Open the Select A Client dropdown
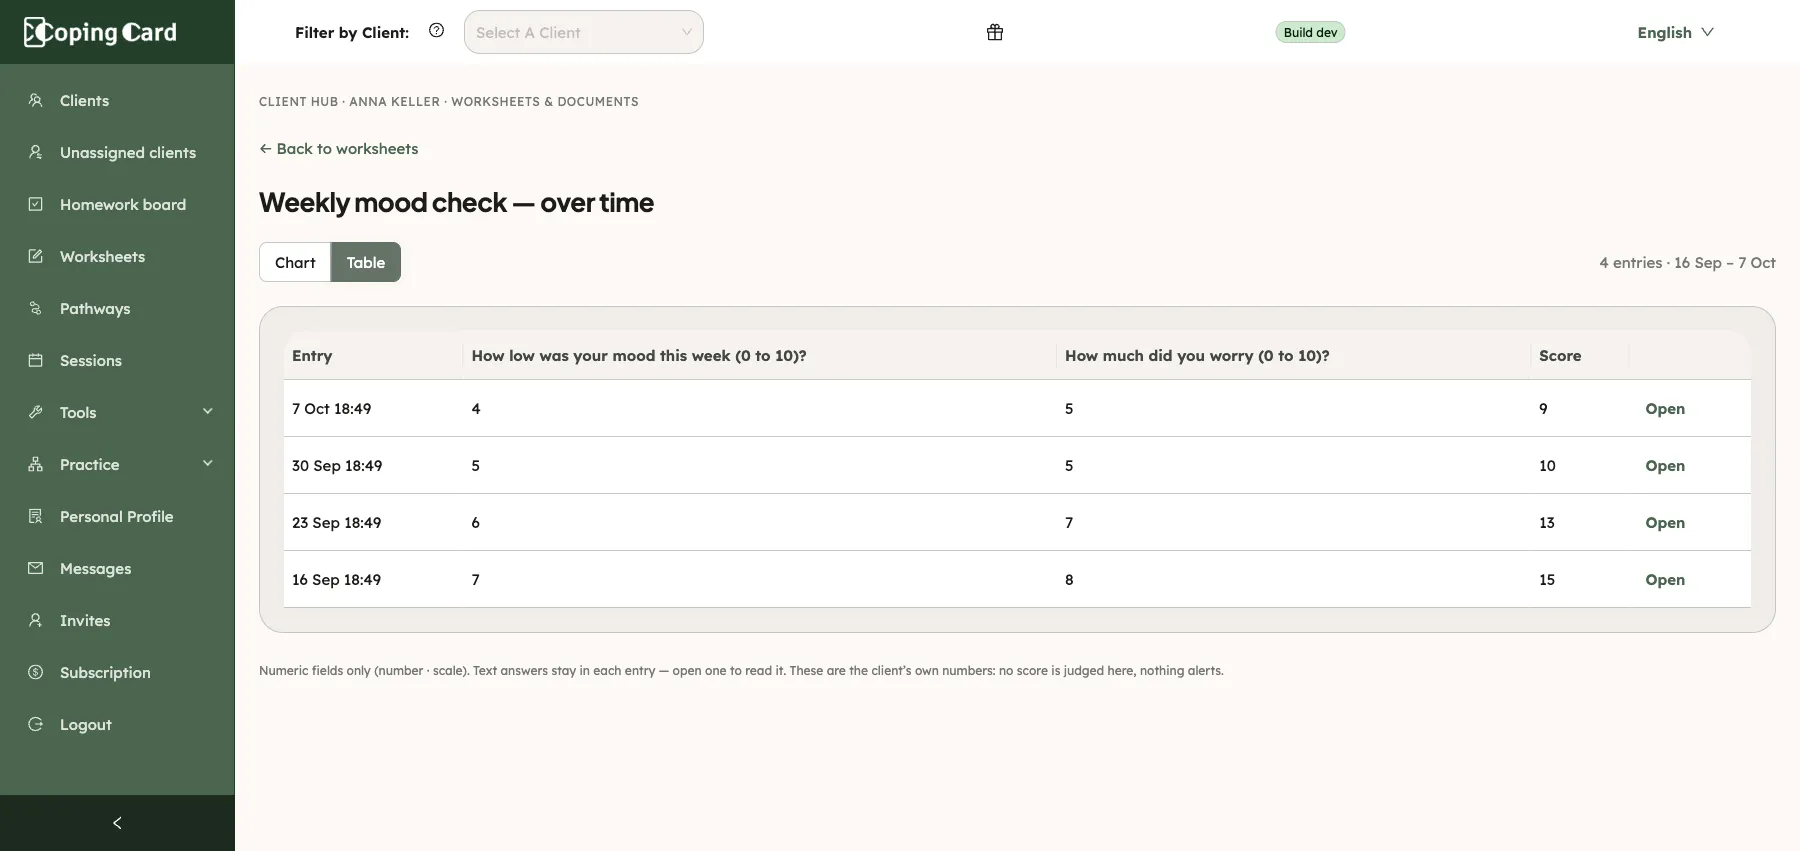Image resolution: width=1800 pixels, height=851 pixels. pyautogui.click(x=584, y=32)
